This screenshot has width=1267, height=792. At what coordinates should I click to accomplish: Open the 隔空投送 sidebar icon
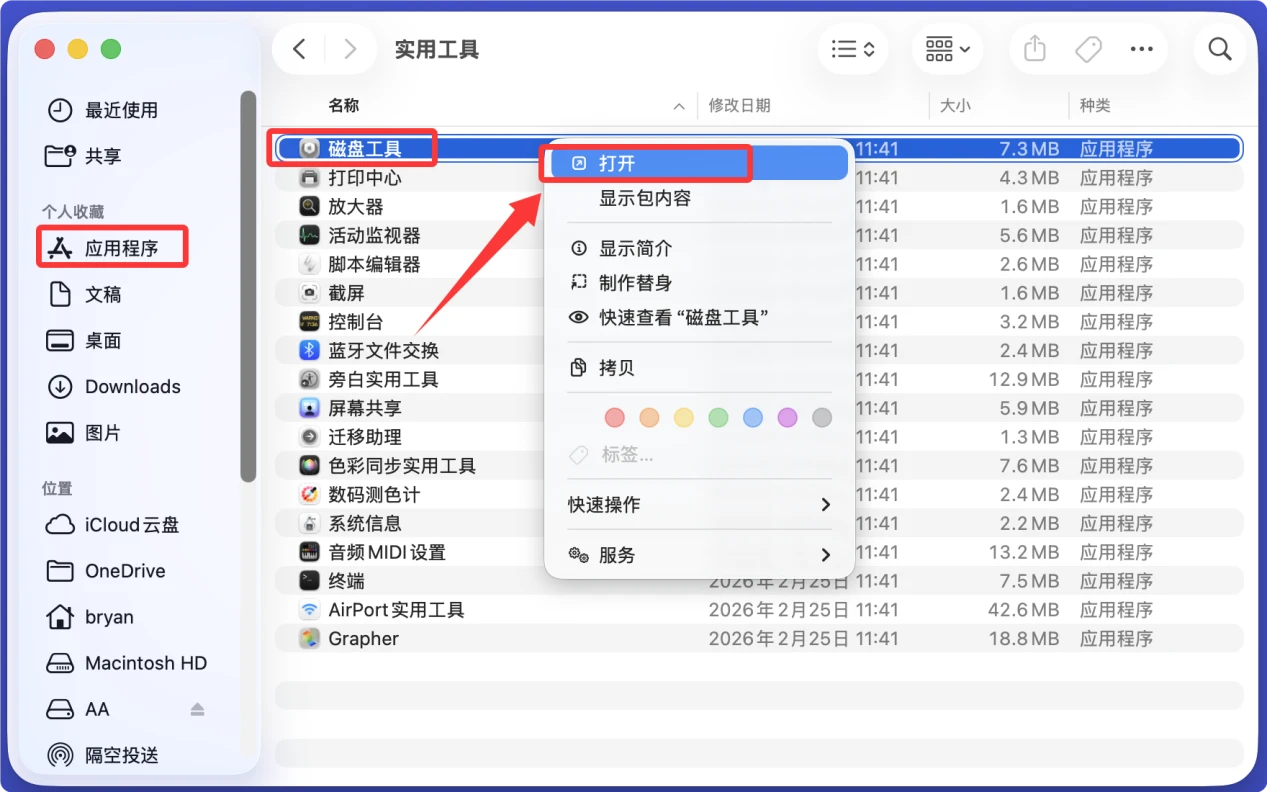click(x=61, y=755)
